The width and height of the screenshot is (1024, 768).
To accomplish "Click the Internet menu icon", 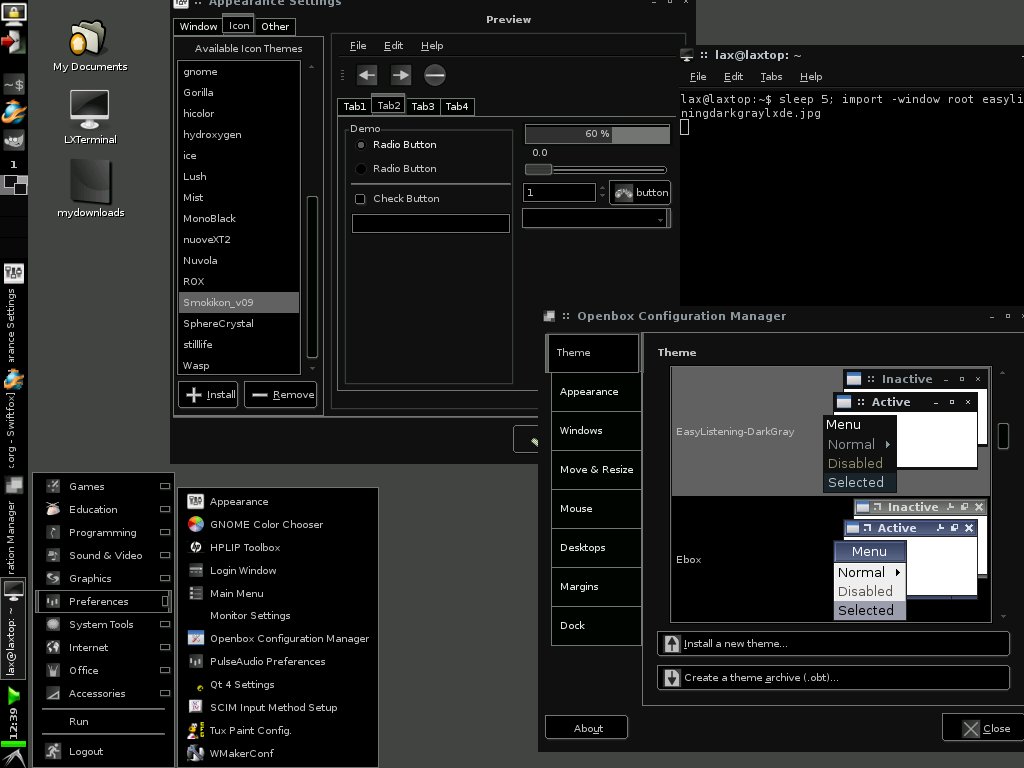I will coord(54,647).
